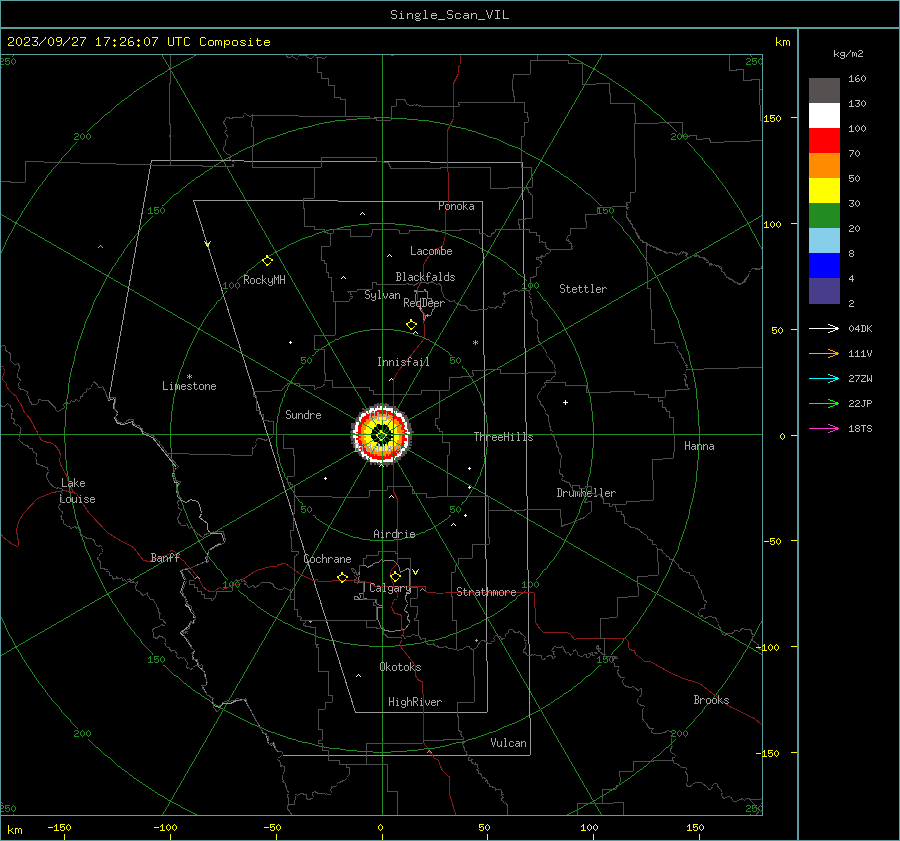Click the 2023/09/27 17:26:07 UTC Composite timestamp
The image size is (900, 841).
[138, 42]
